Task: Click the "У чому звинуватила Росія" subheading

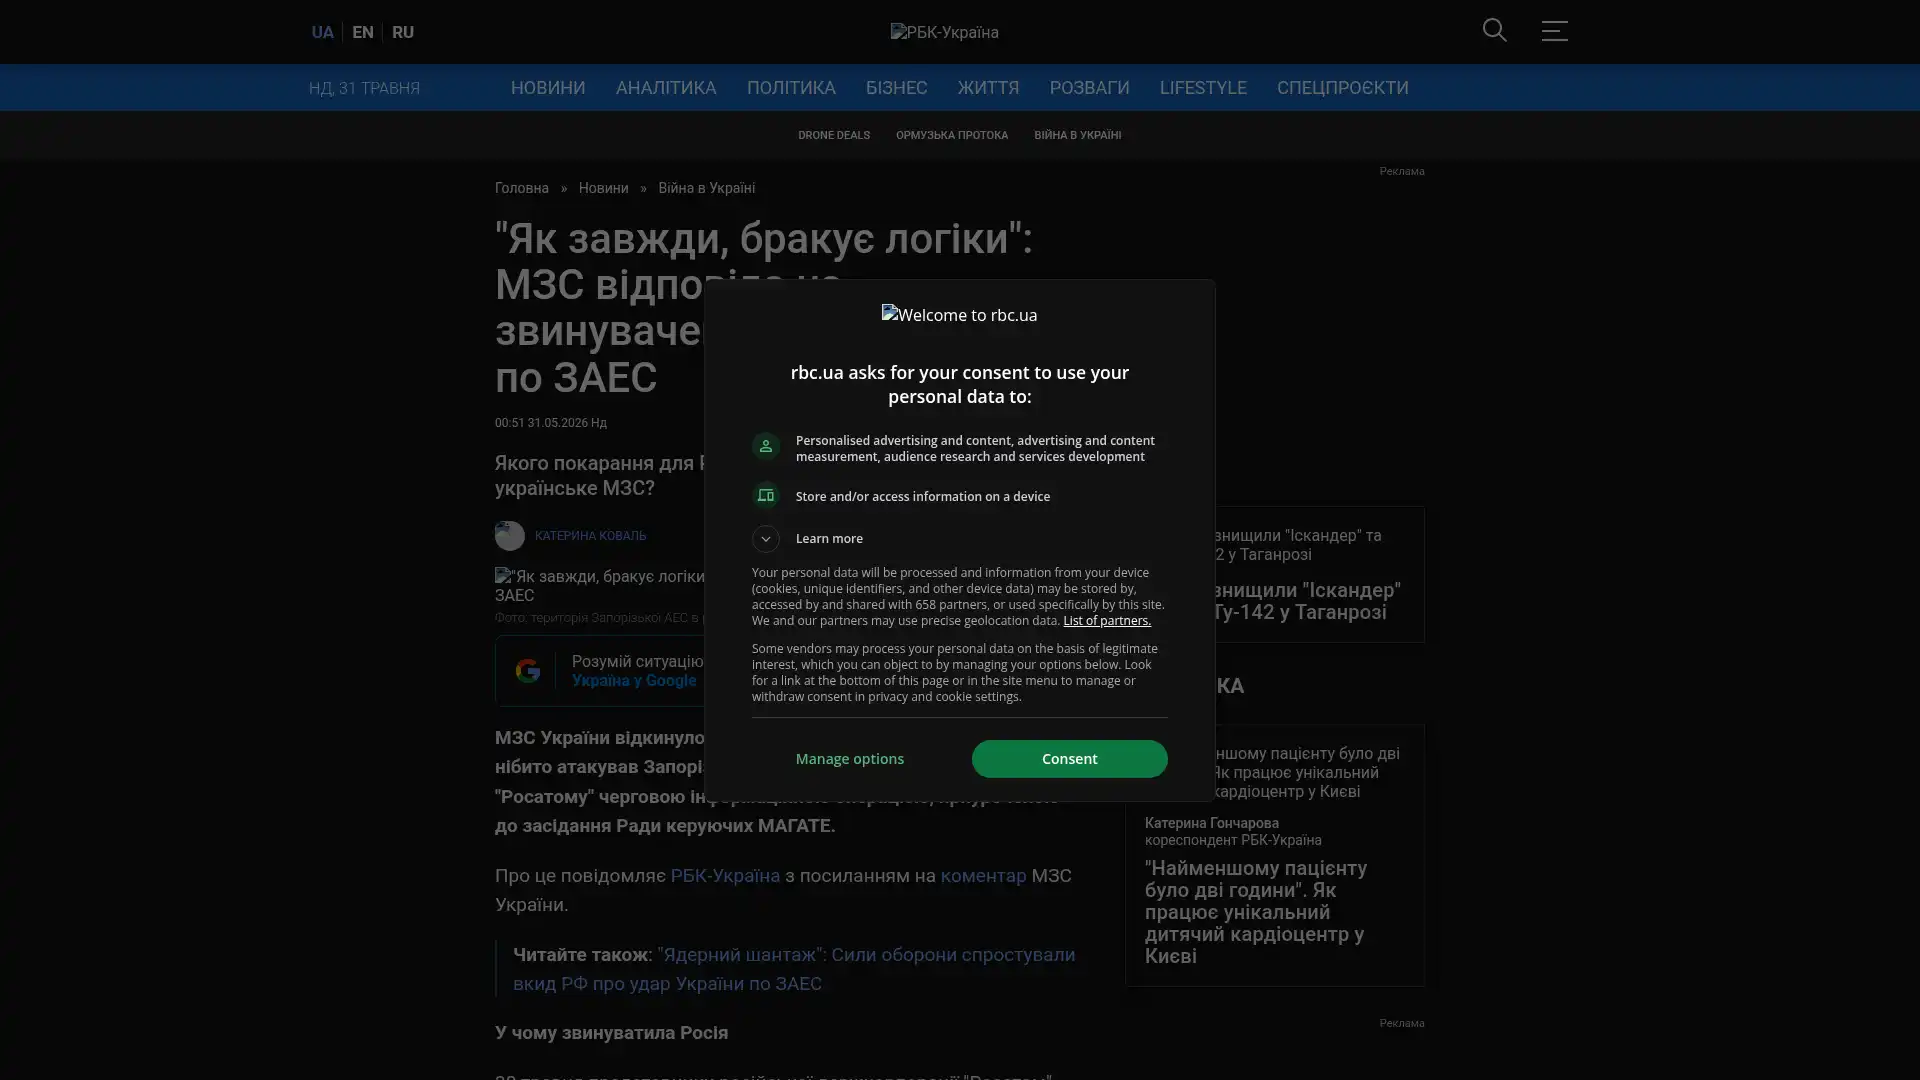Action: pos(611,1033)
